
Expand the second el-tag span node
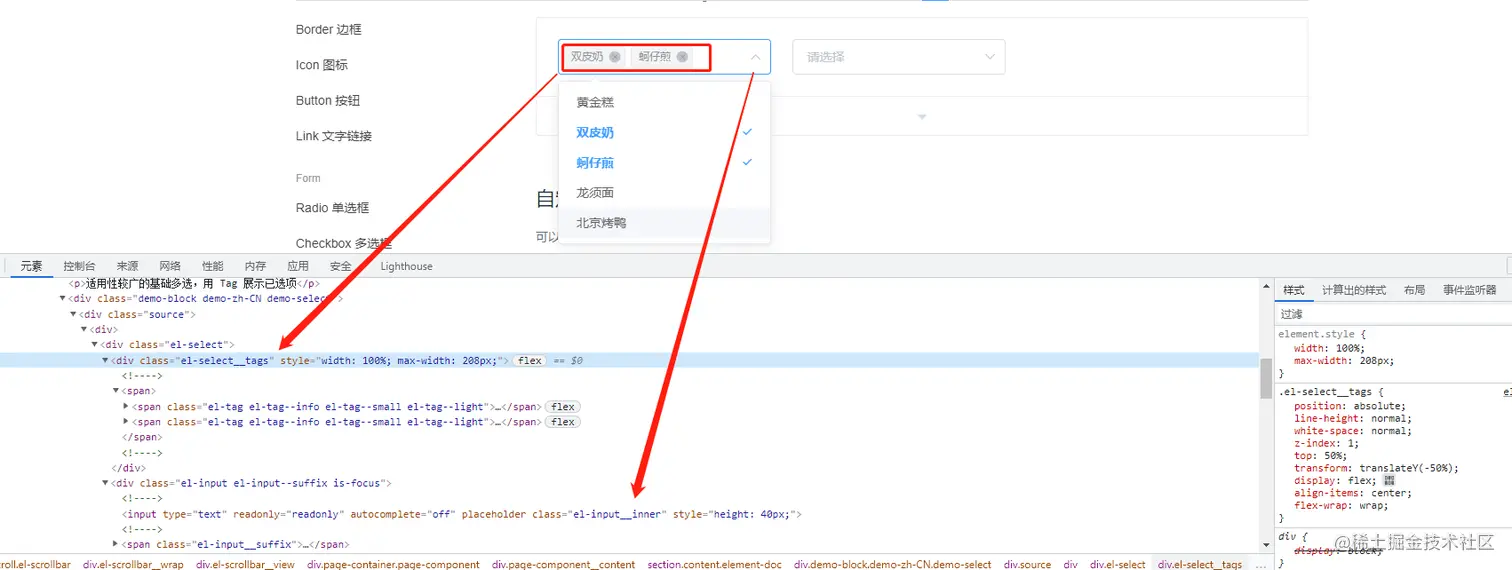point(126,422)
